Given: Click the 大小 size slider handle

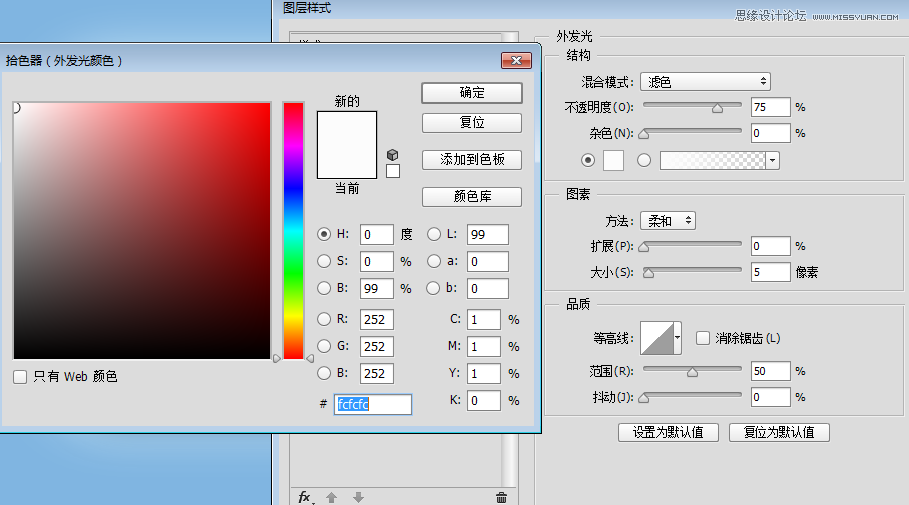Looking at the screenshot, I should [x=649, y=273].
